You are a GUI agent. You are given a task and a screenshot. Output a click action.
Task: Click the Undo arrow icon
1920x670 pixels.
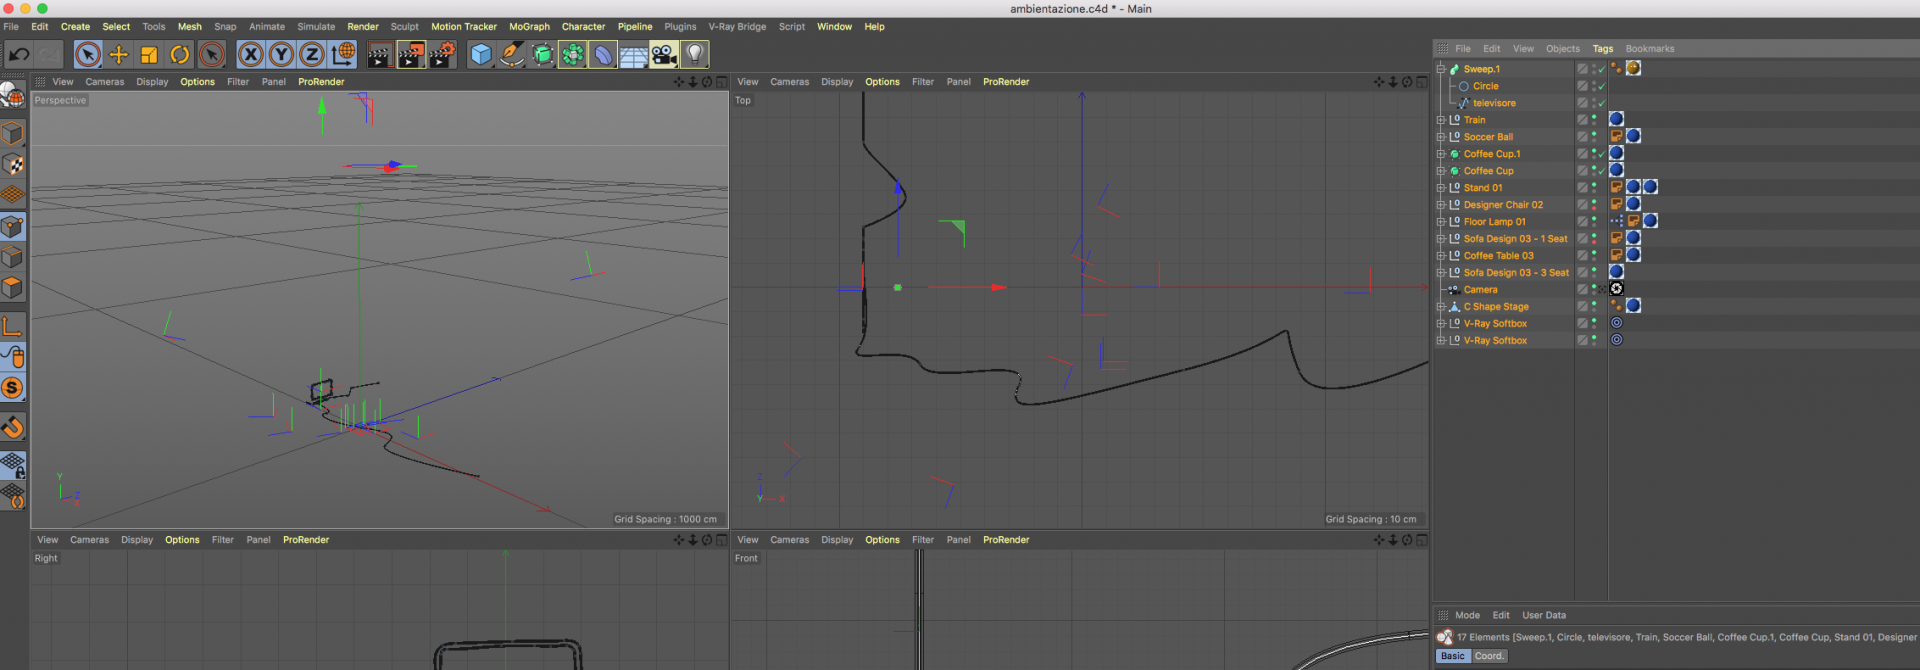[19, 54]
